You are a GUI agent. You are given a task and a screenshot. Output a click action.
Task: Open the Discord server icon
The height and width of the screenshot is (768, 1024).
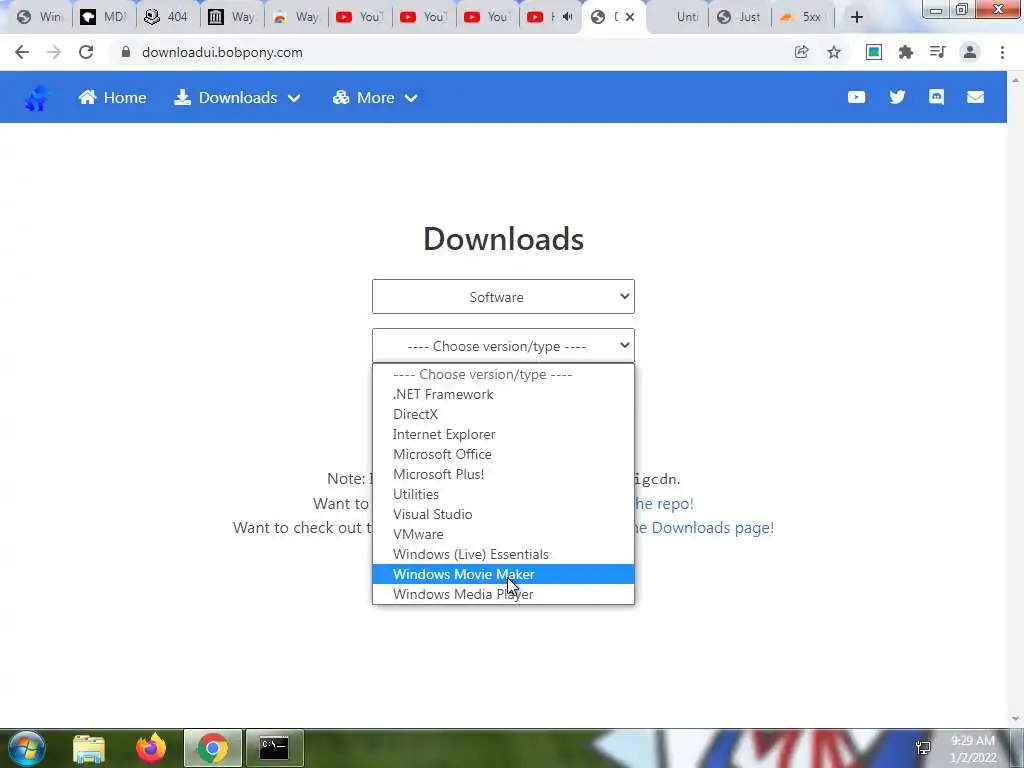click(x=936, y=97)
